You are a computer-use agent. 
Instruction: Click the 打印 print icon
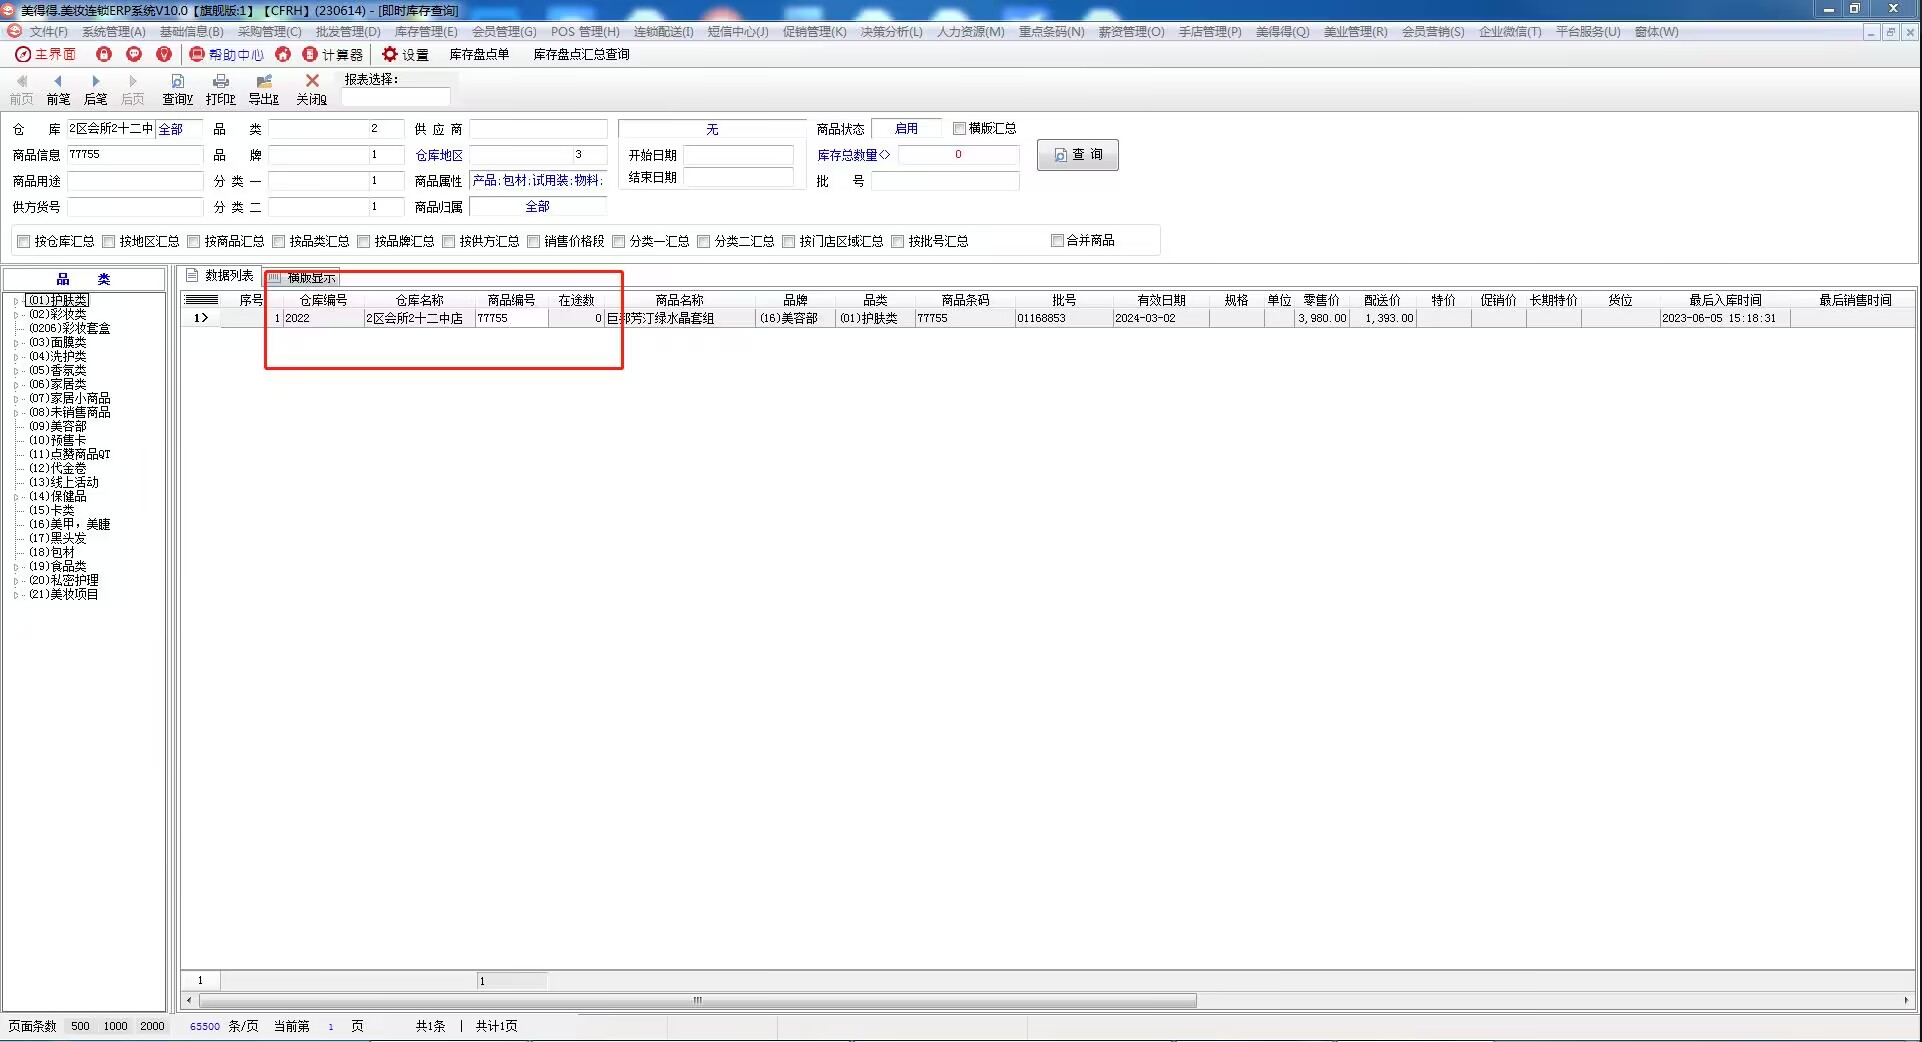tap(220, 88)
